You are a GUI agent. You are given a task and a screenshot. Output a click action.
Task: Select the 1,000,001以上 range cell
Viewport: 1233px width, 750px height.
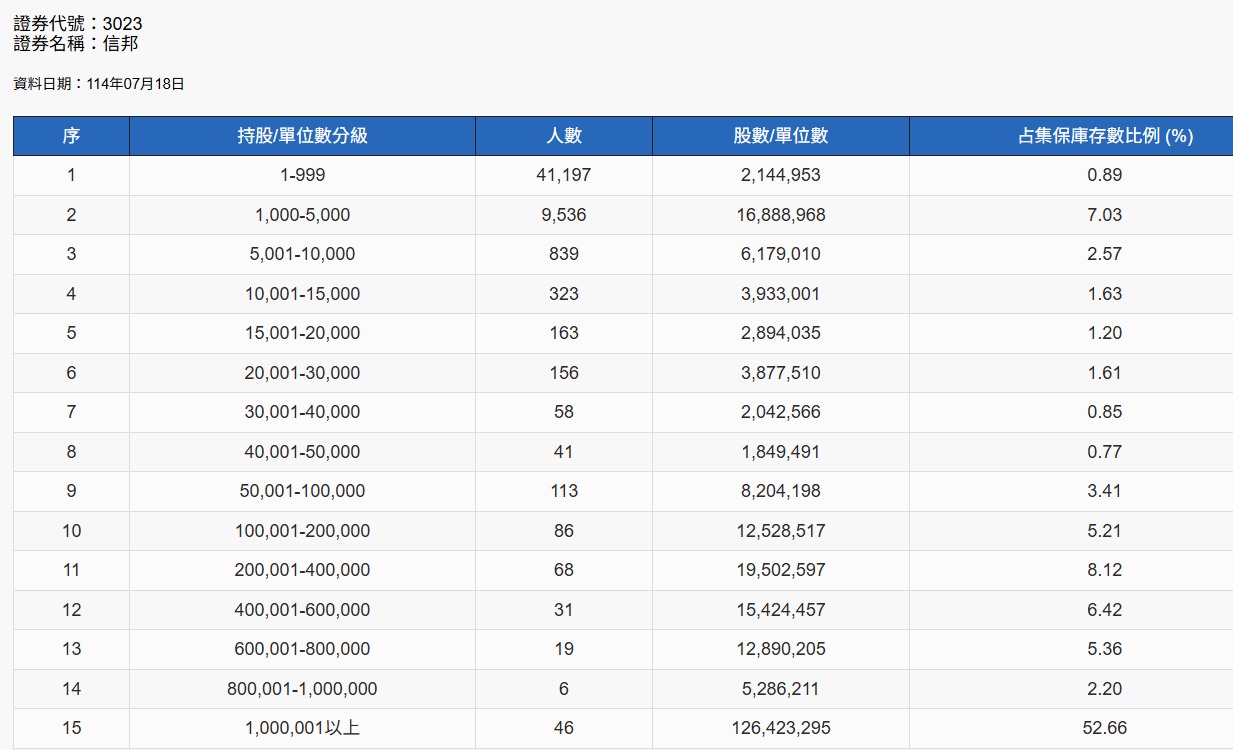click(302, 728)
